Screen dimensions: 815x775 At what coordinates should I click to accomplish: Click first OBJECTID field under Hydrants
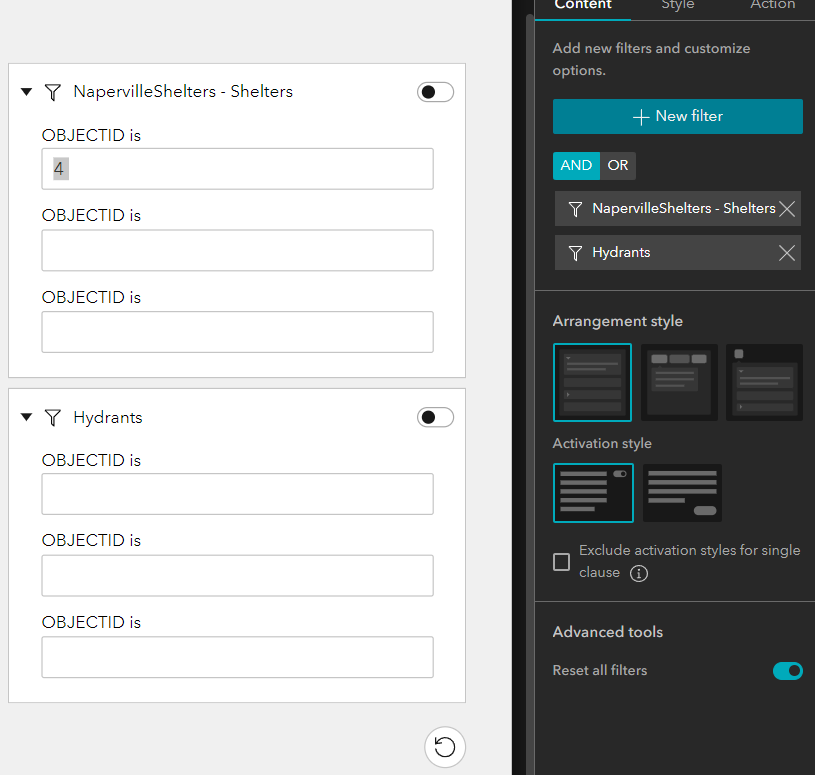click(238, 494)
